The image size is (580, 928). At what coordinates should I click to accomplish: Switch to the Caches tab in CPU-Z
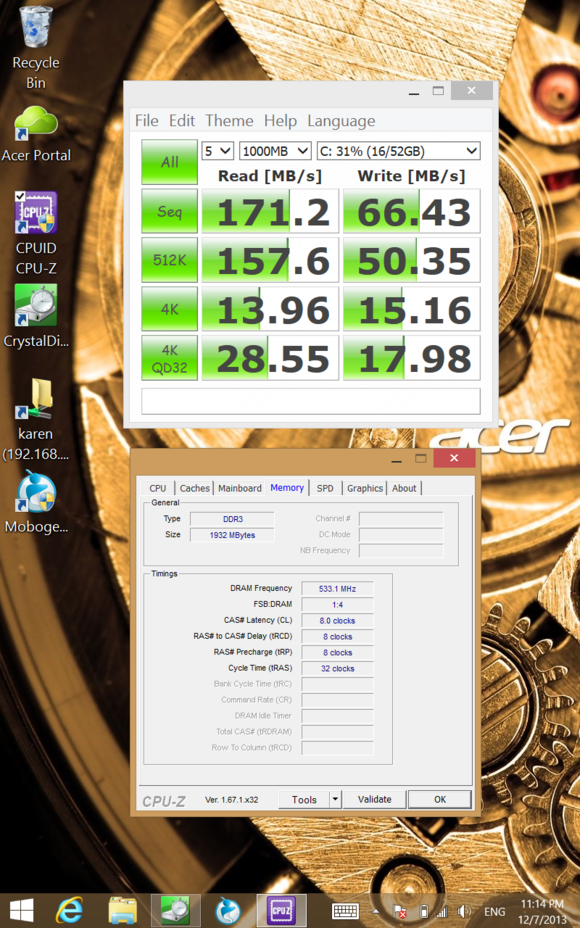pyautogui.click(x=195, y=488)
